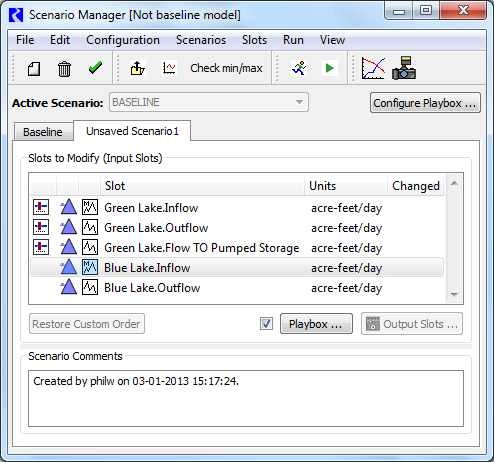Open the Active Scenario dropdown

pos(209,102)
